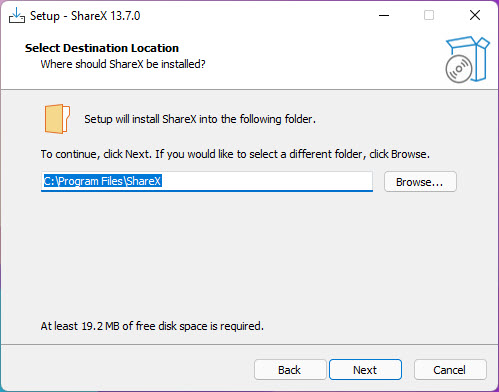Viewport: 499px width, 392px height.
Task: Click the 'Where should ShareX be installed?' subtitle
Action: [x=123, y=64]
